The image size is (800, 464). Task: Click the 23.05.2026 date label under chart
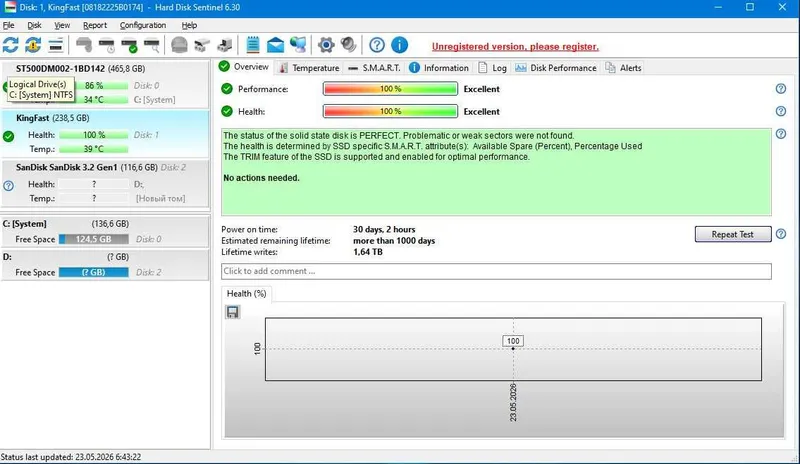[513, 402]
